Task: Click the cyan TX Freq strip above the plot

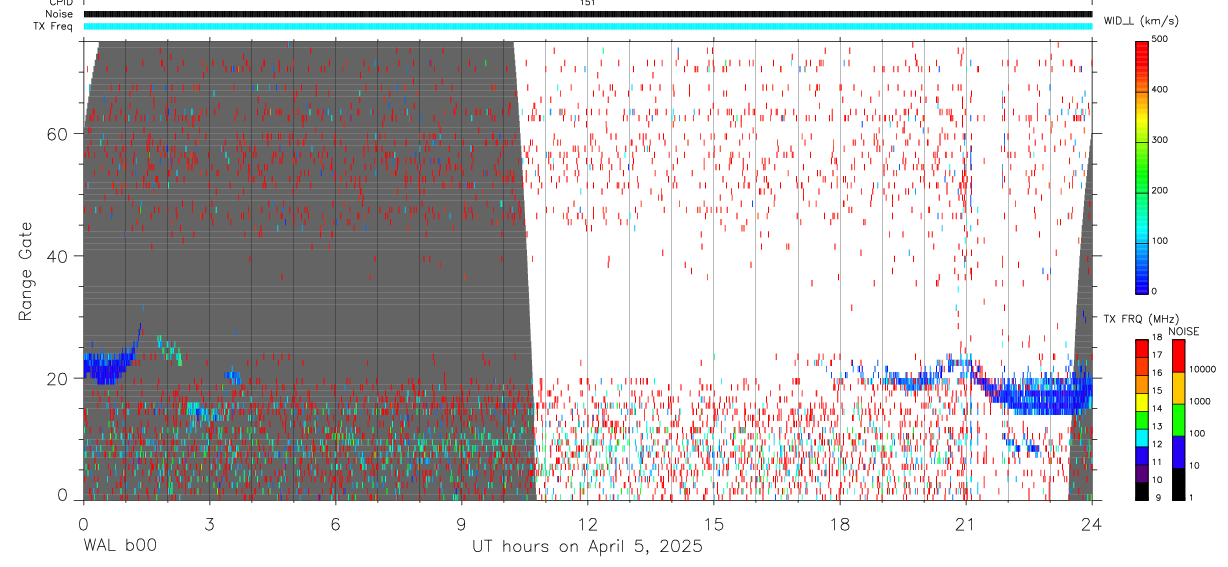Action: [588, 26]
